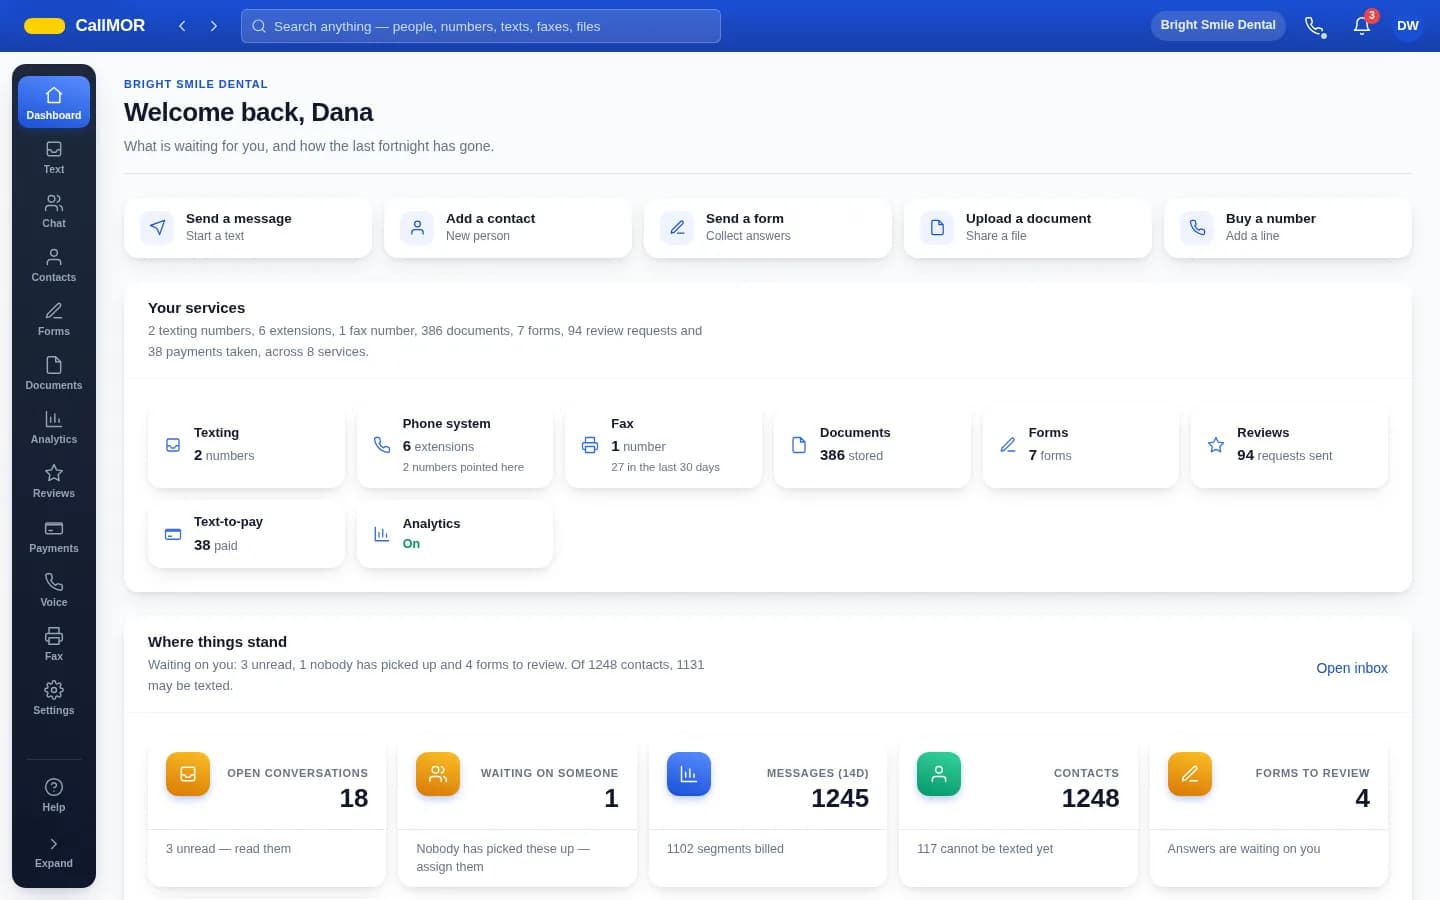
Task: Open the Forms 7 forms card
Action: (1081, 444)
